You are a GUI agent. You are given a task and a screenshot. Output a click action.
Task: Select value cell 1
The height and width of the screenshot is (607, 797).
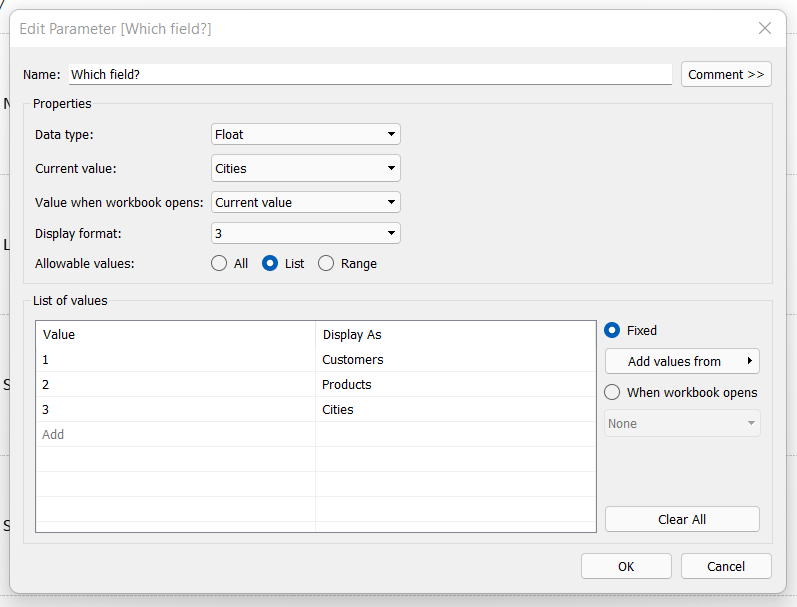[x=175, y=359]
